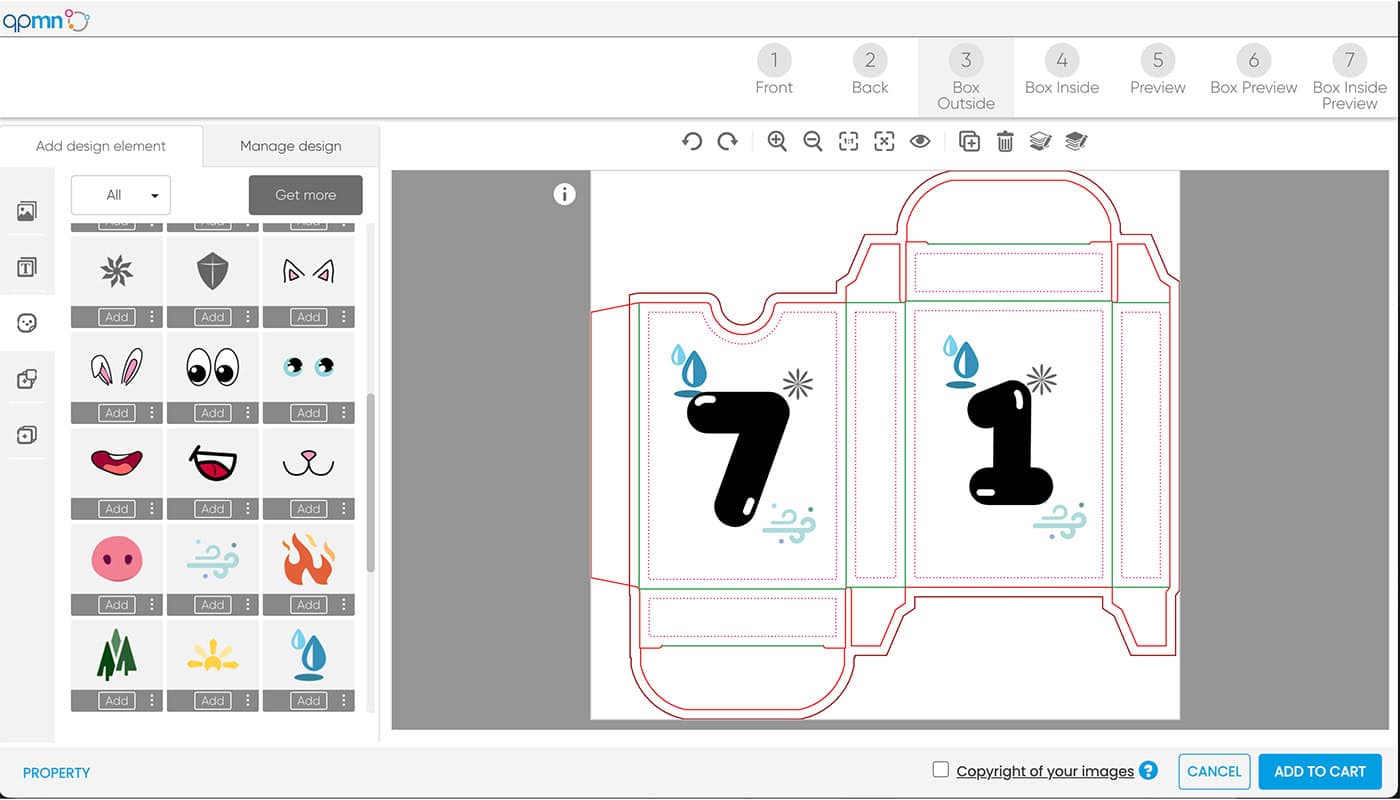Select the bunny ears clipart thumbnail
Viewport: 1400px width, 800px height.
click(117, 368)
